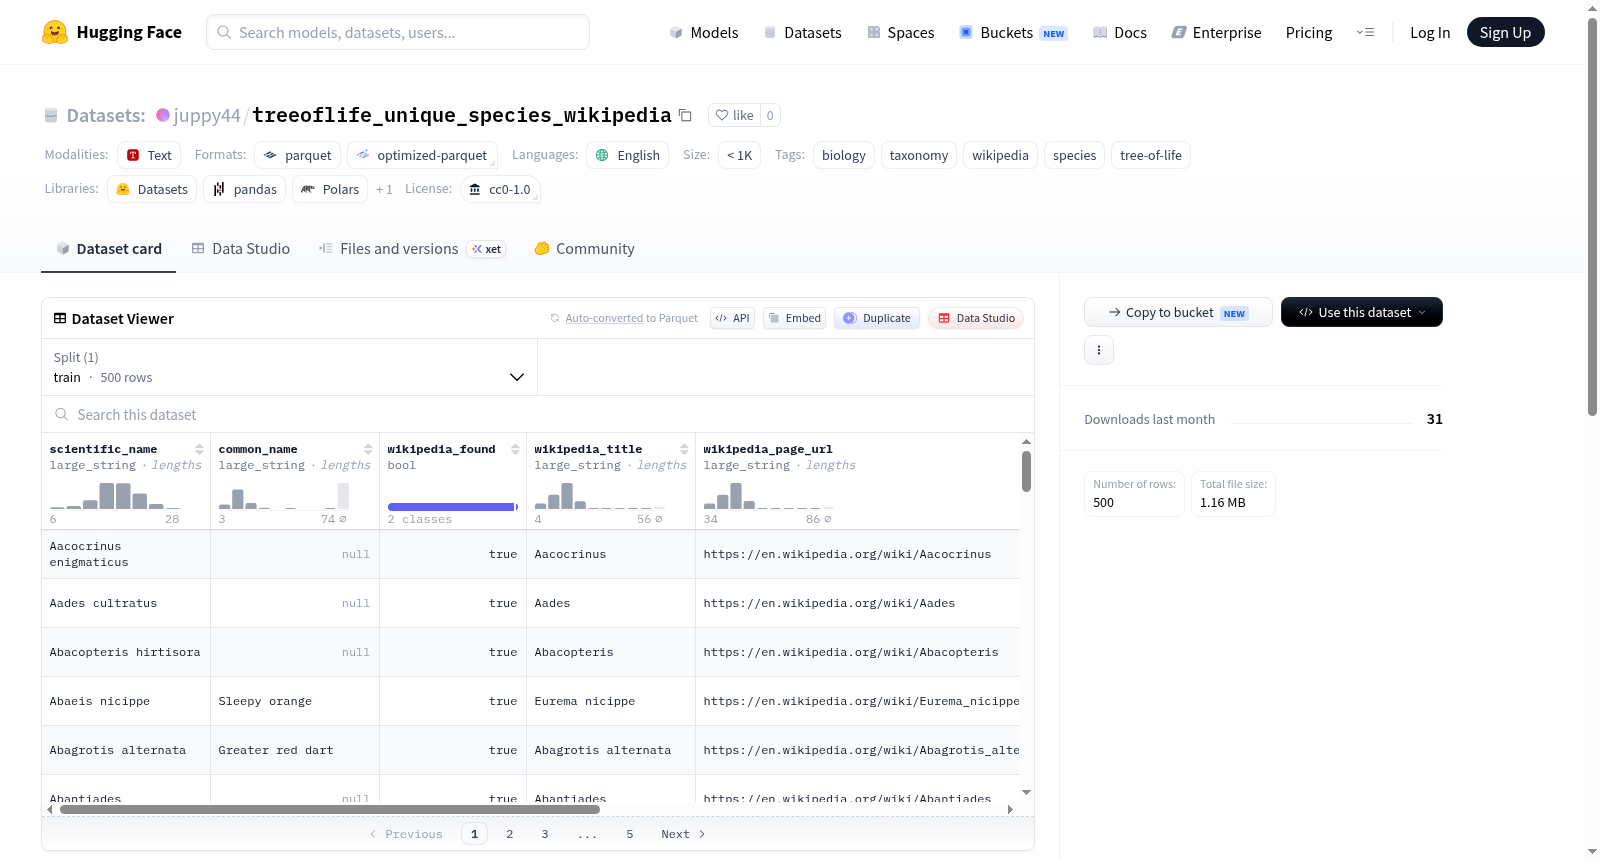
Task: Sort the wikipedia_title column
Action: [x=684, y=449]
